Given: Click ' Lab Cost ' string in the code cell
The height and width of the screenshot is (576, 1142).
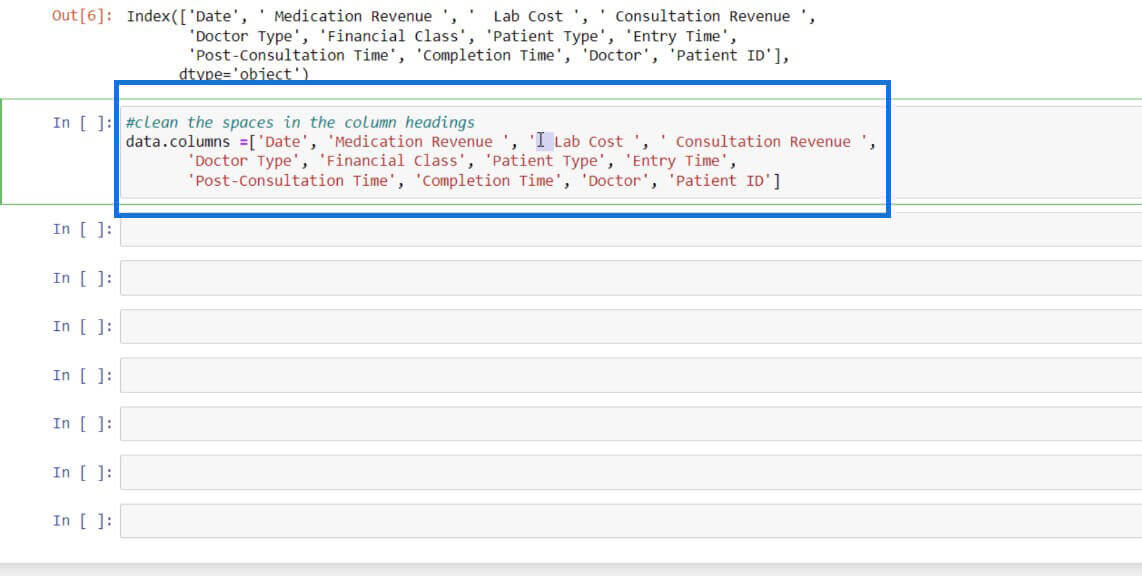Looking at the screenshot, I should click(588, 142).
